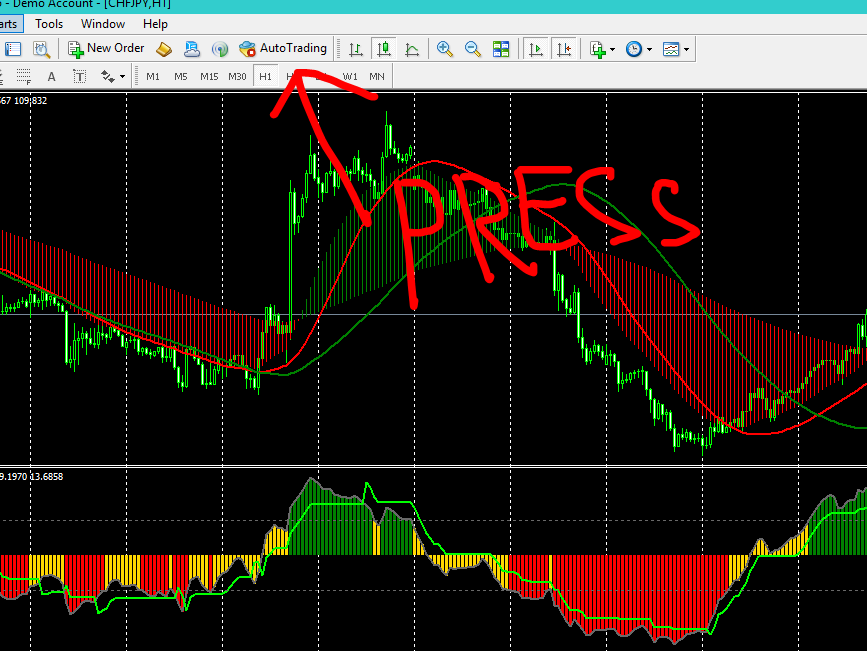This screenshot has height=651, width=867.
Task: Select the text label 'T' tool
Action: point(80,76)
